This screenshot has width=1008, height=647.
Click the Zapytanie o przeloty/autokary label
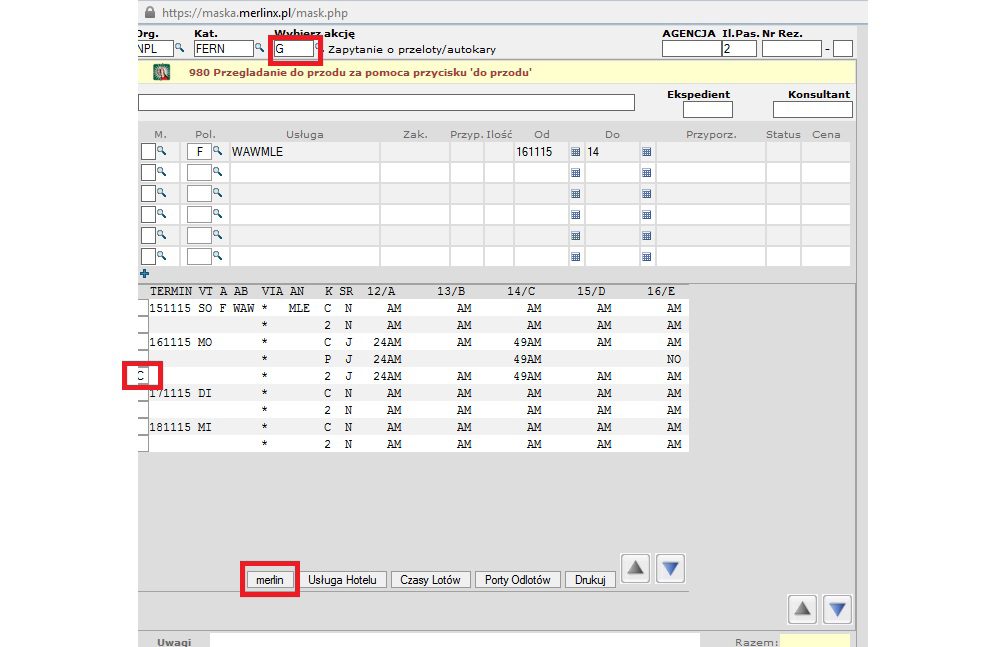point(412,50)
